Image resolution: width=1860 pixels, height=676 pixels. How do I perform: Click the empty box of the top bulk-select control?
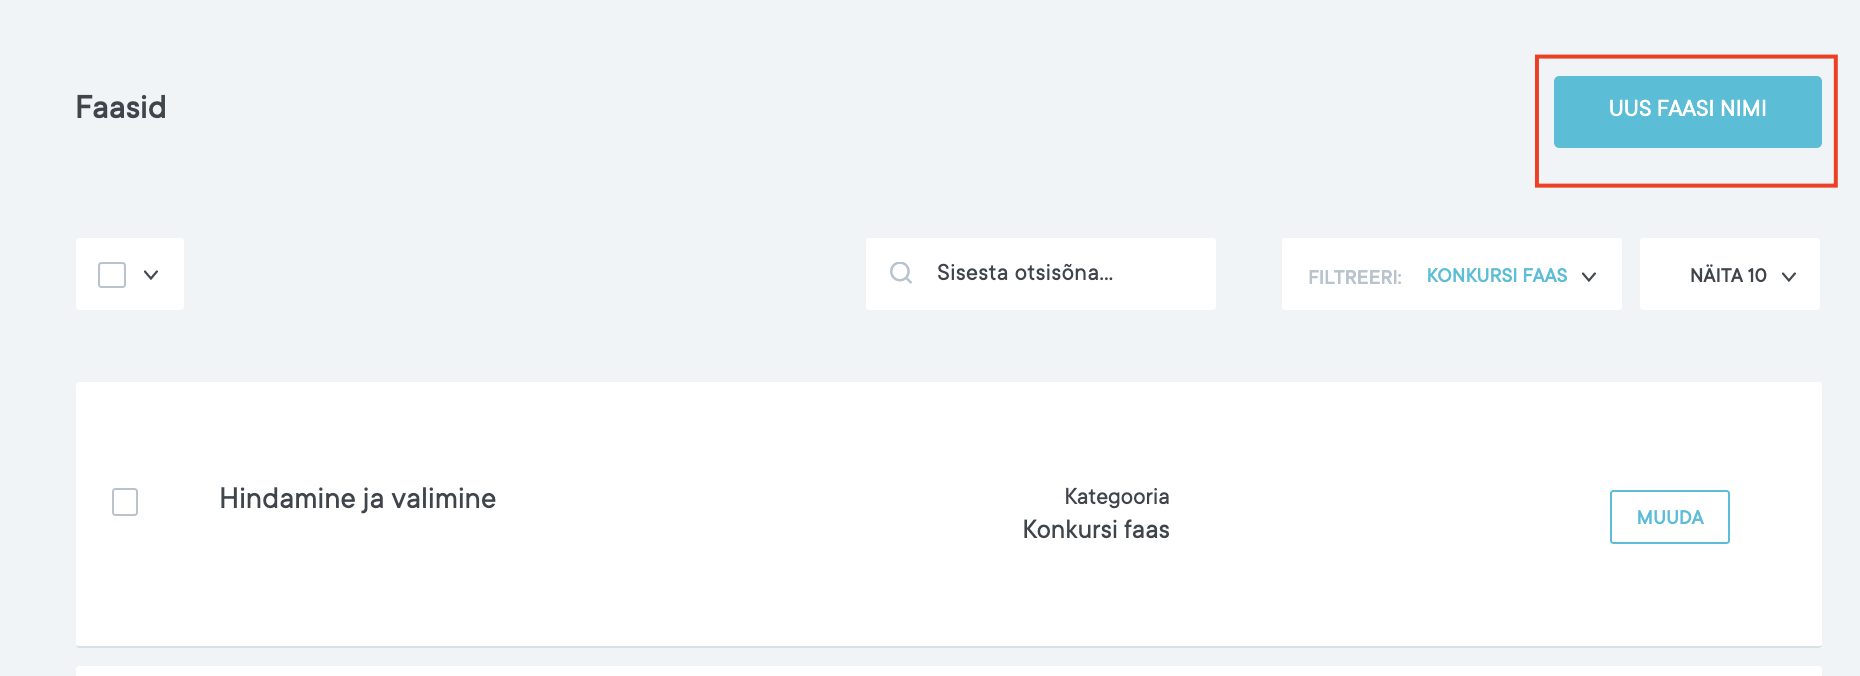click(112, 275)
